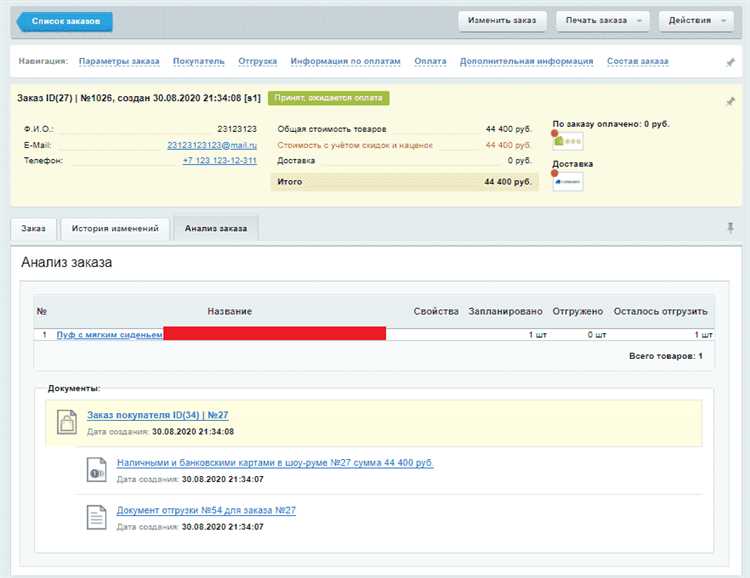Click the Общая стоимость товаров label
Screen dimensions: 750x578
coord(332,129)
